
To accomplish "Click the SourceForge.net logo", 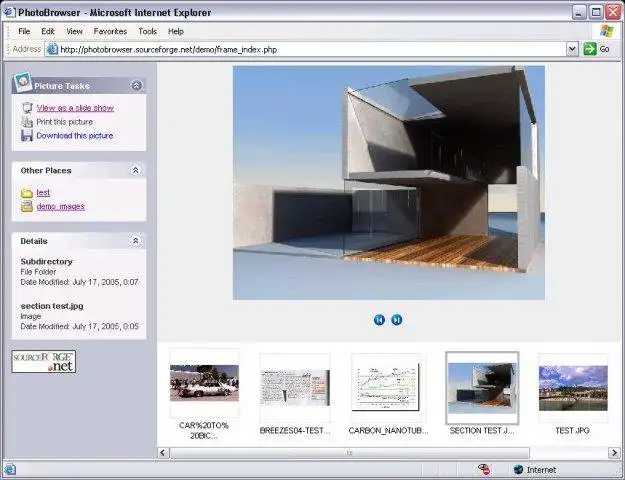I will coord(43,362).
